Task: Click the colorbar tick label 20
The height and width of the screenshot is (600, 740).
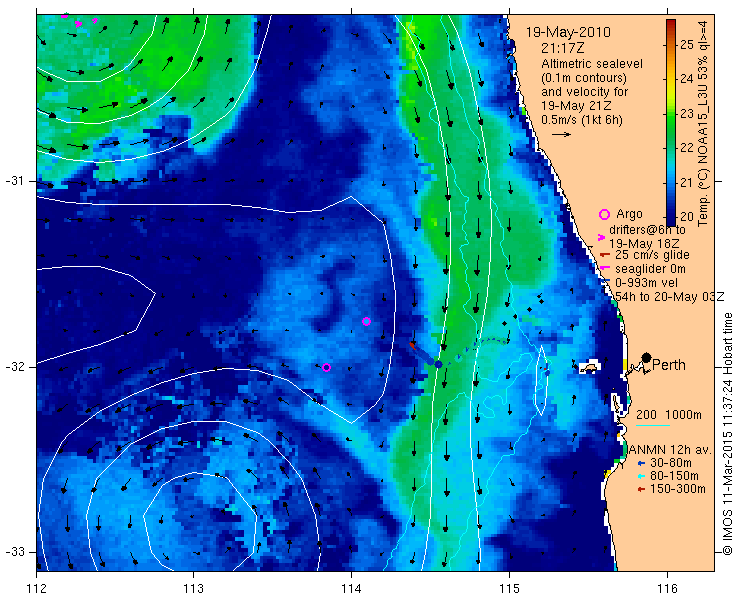Action: click(687, 217)
